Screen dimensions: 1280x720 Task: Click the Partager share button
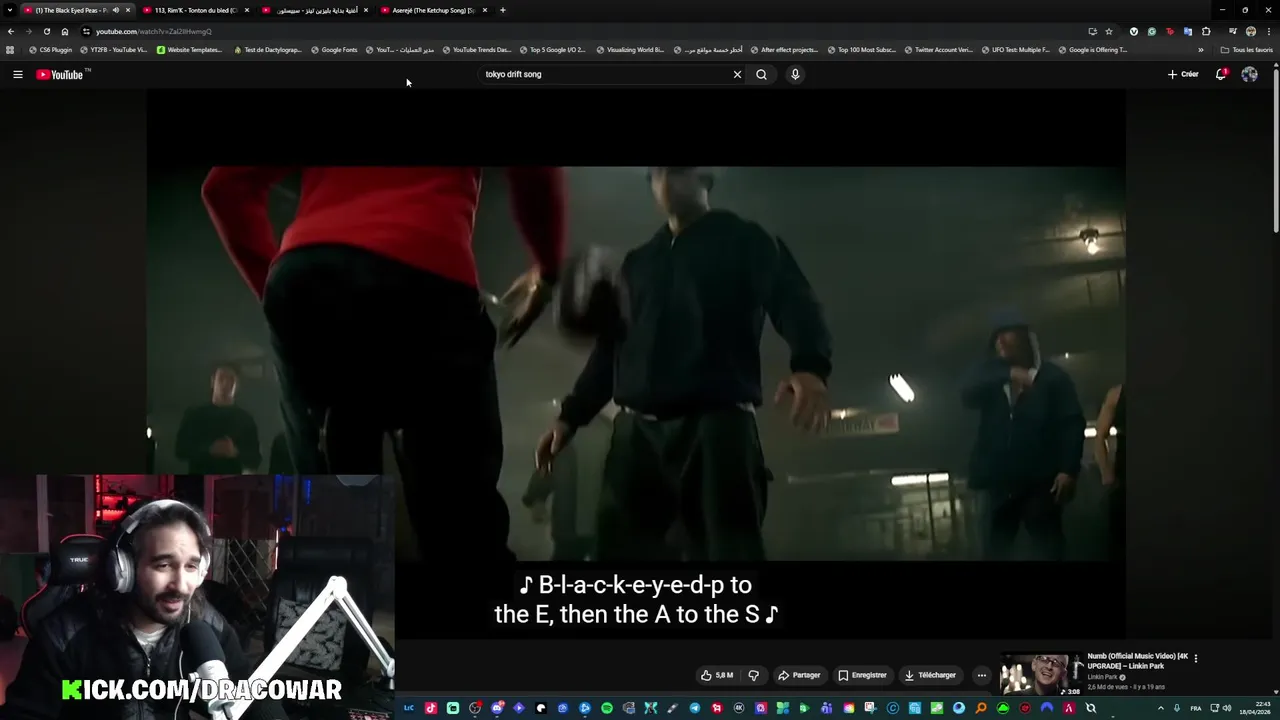tap(799, 675)
